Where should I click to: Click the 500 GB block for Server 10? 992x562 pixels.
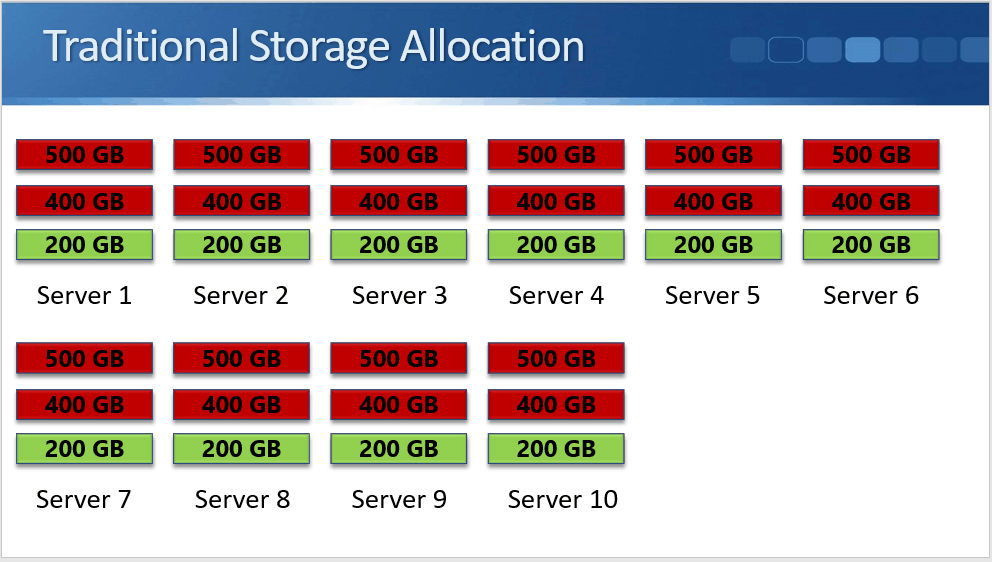(556, 358)
